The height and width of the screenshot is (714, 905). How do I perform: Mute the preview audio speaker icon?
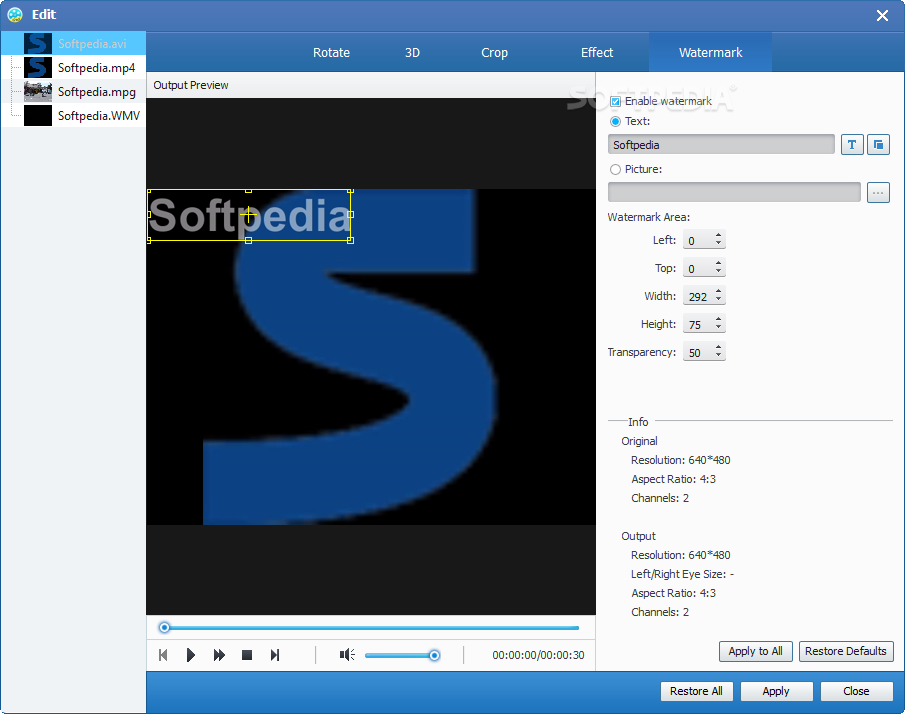(347, 655)
